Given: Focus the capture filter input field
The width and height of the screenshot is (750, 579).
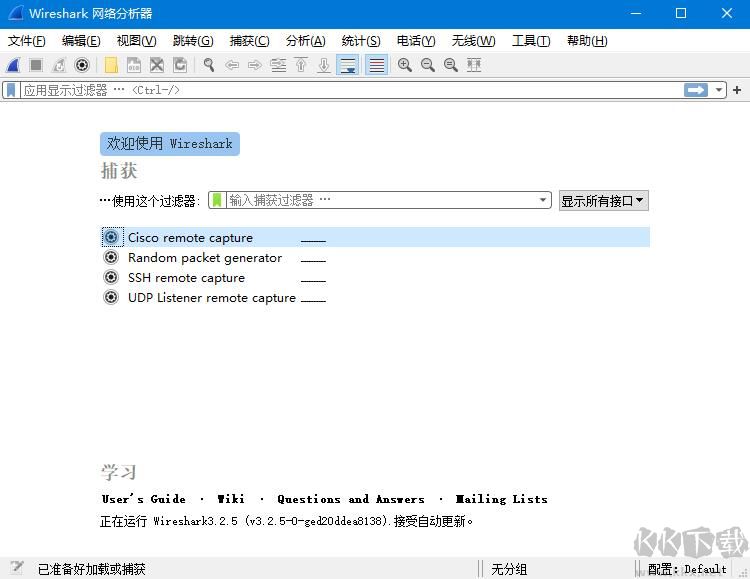Looking at the screenshot, I should pyautogui.click(x=381, y=200).
